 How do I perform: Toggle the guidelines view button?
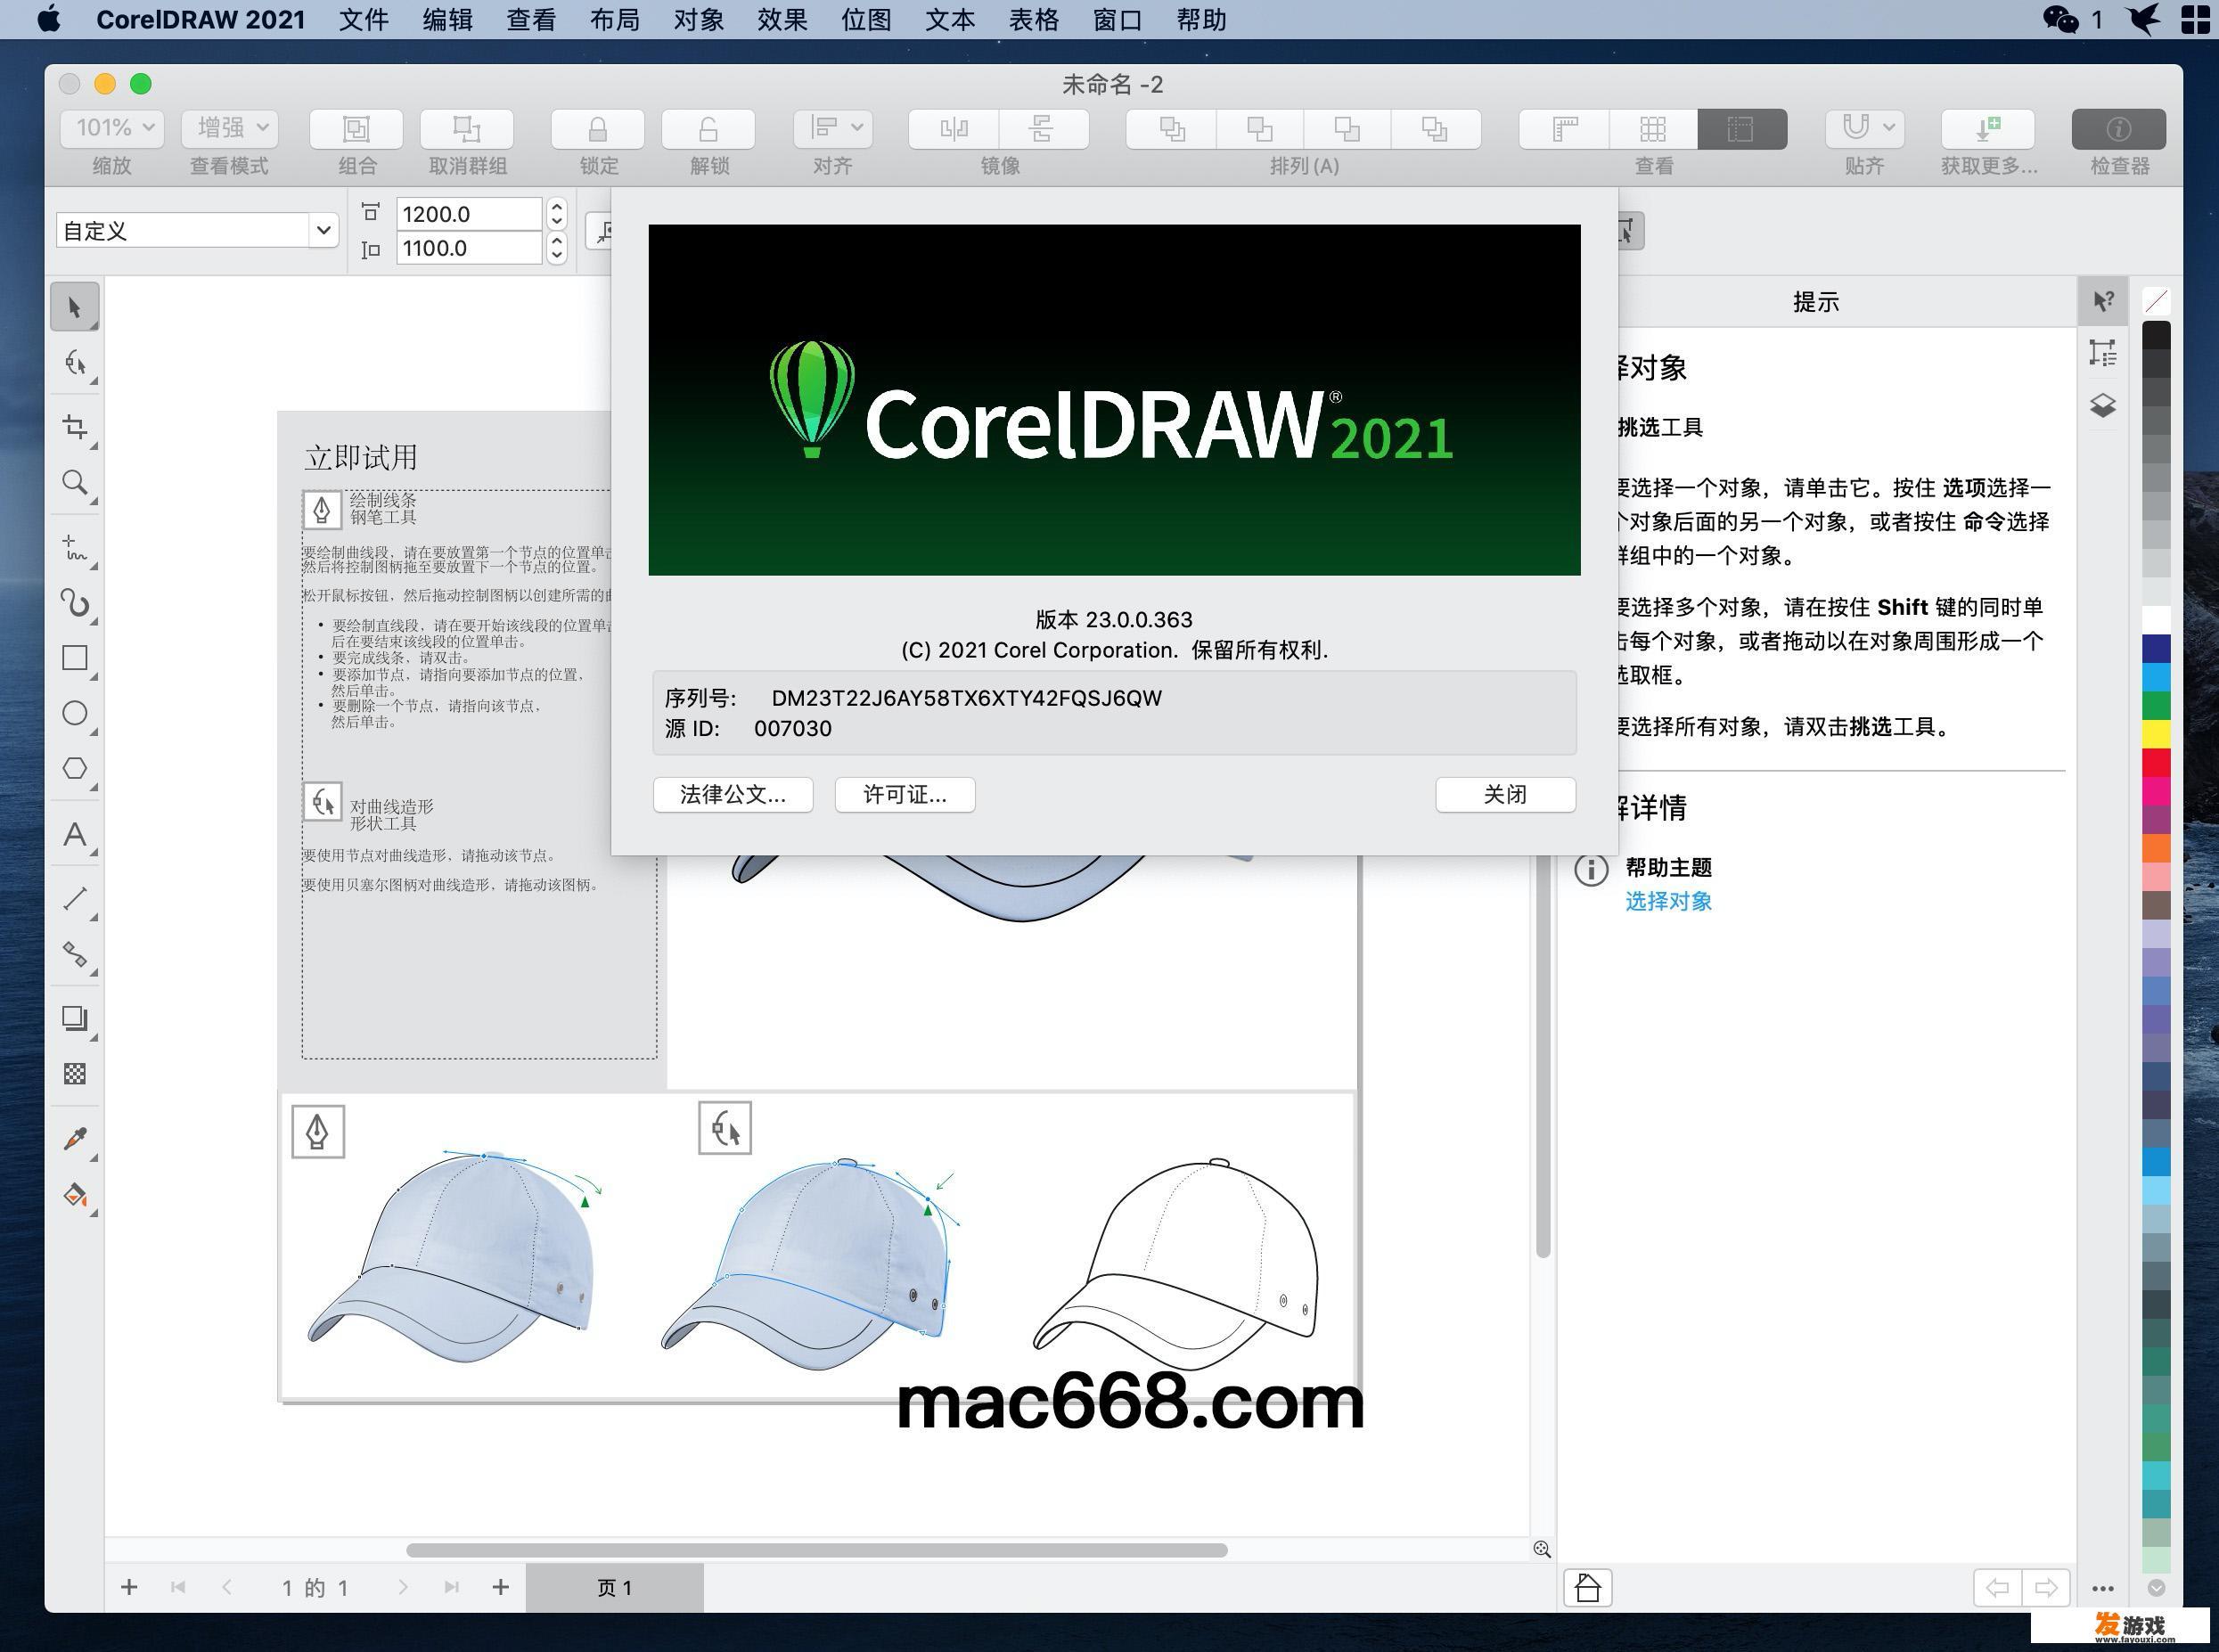point(1741,129)
